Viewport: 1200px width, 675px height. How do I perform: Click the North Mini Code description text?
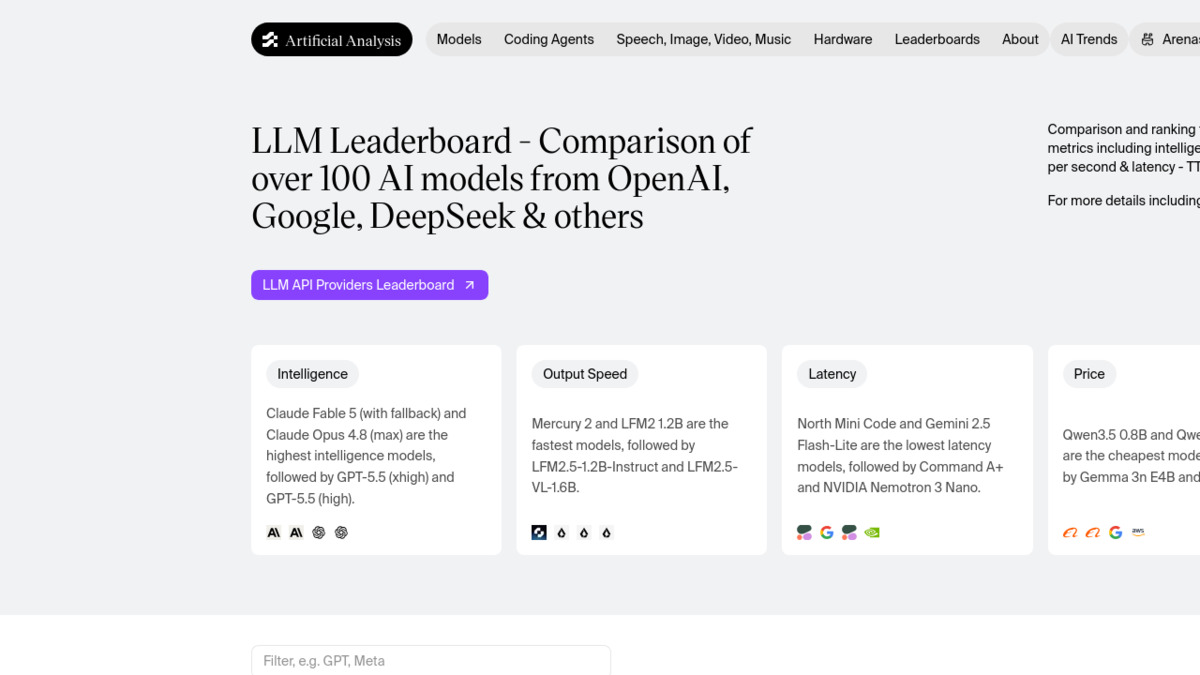tap(900, 456)
